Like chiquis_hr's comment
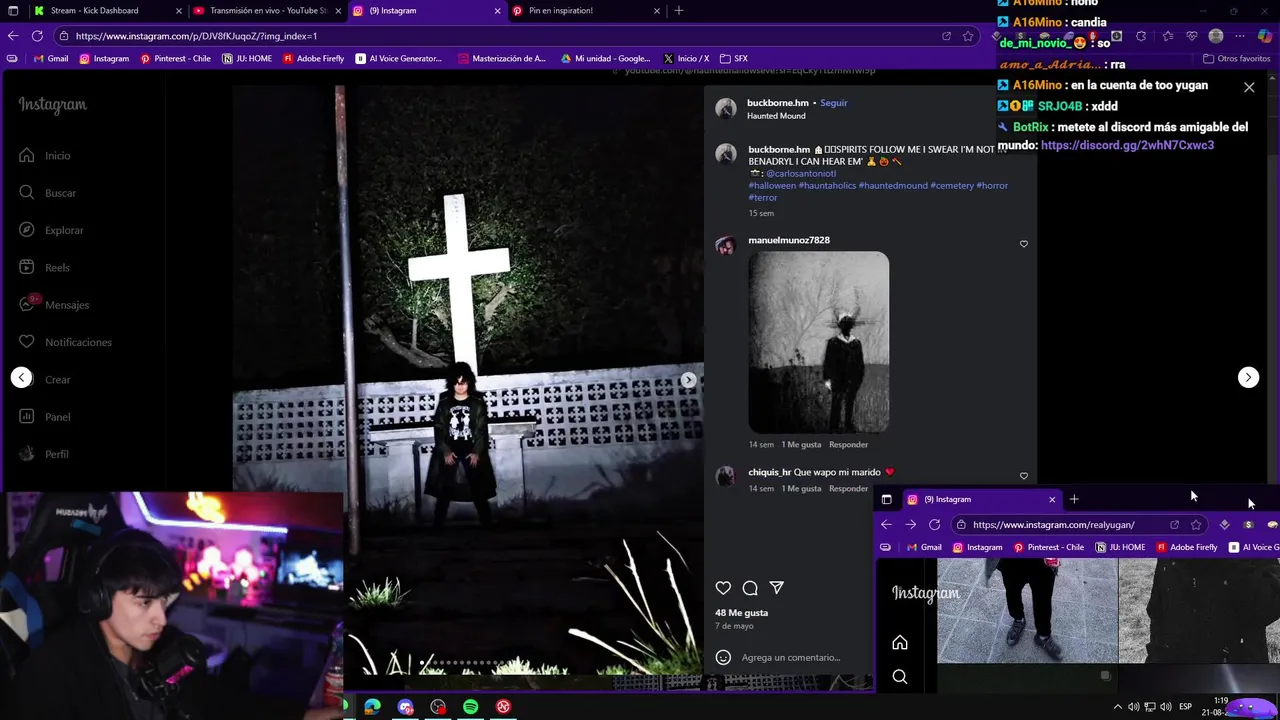 [1023, 476]
